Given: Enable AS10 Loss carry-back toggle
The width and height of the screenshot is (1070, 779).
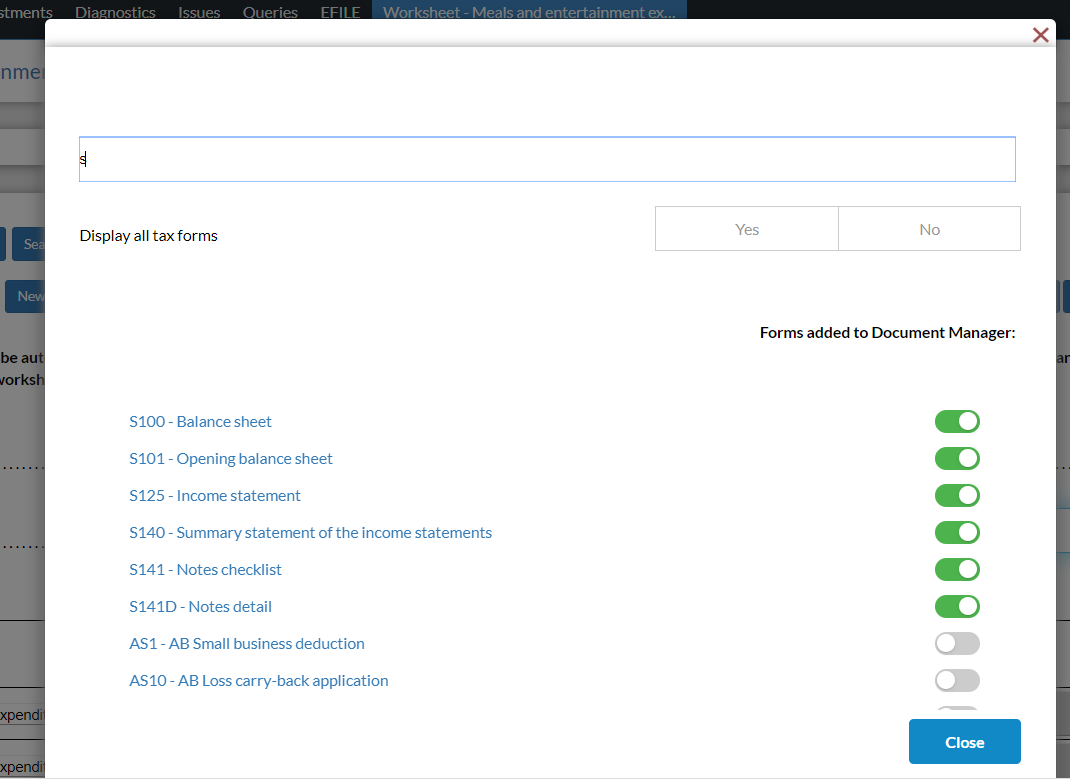Looking at the screenshot, I should pyautogui.click(x=957, y=681).
